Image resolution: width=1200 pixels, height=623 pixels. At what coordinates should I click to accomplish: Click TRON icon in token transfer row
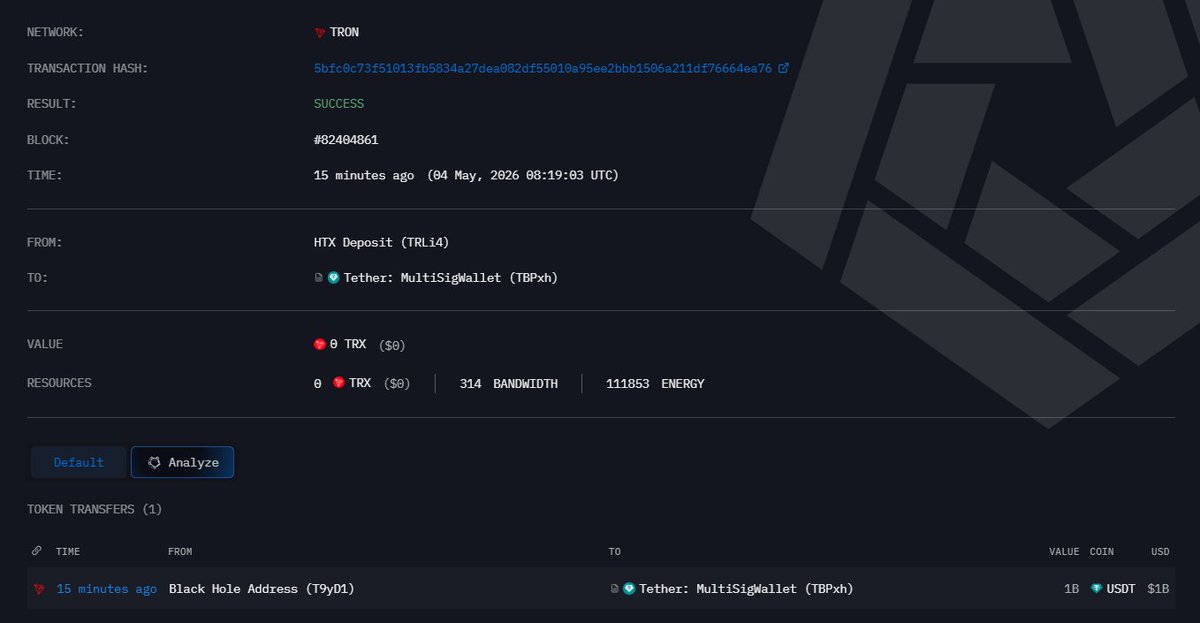click(39, 589)
